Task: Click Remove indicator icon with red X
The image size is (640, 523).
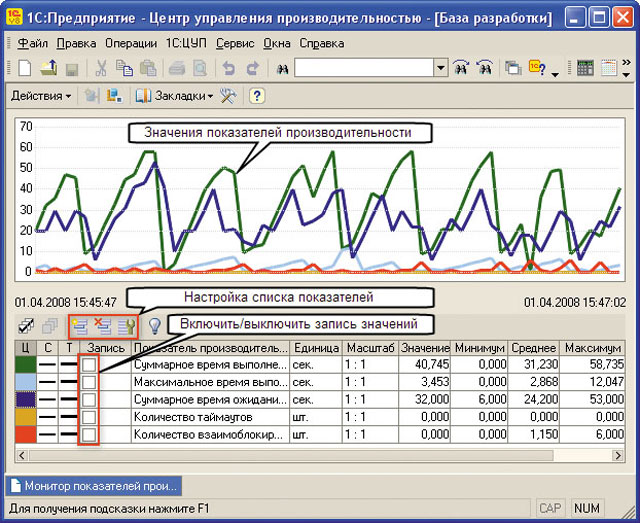Action: pyautogui.click(x=103, y=327)
